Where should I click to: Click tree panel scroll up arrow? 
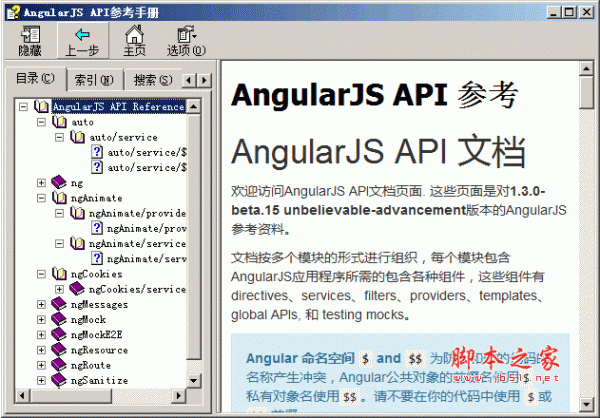pos(194,106)
